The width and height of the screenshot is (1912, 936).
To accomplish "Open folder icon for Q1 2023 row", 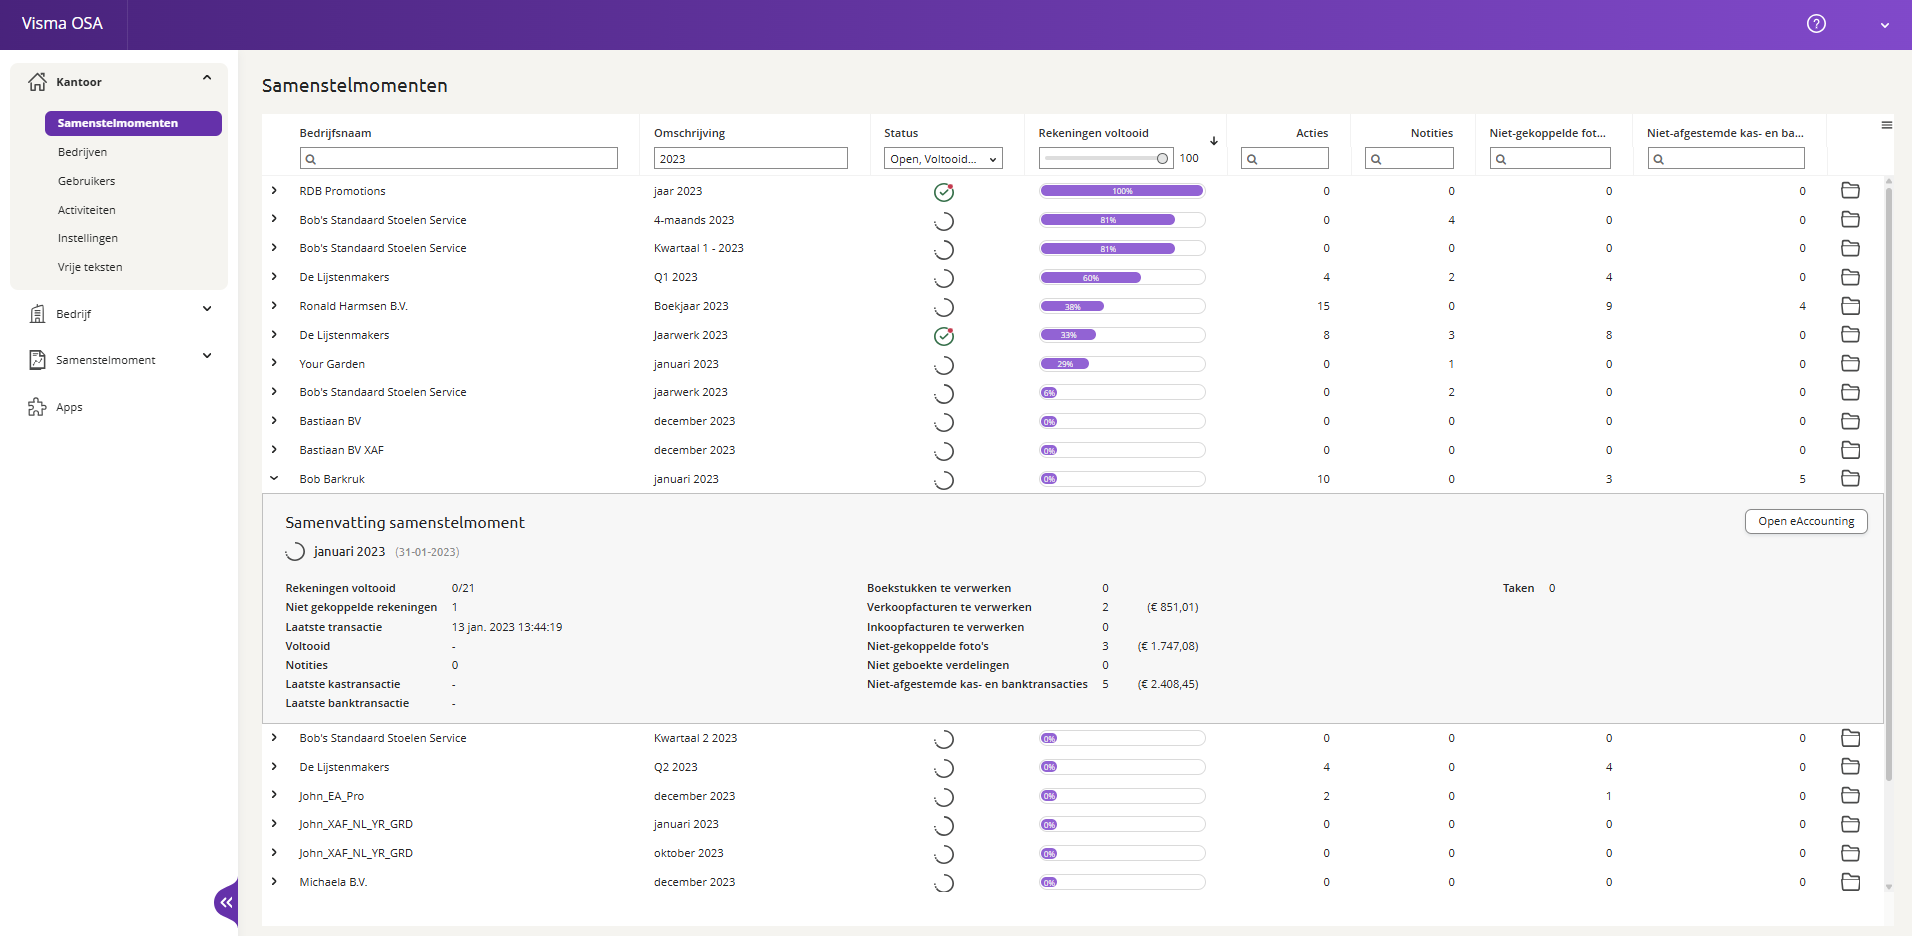I will click(x=1850, y=277).
